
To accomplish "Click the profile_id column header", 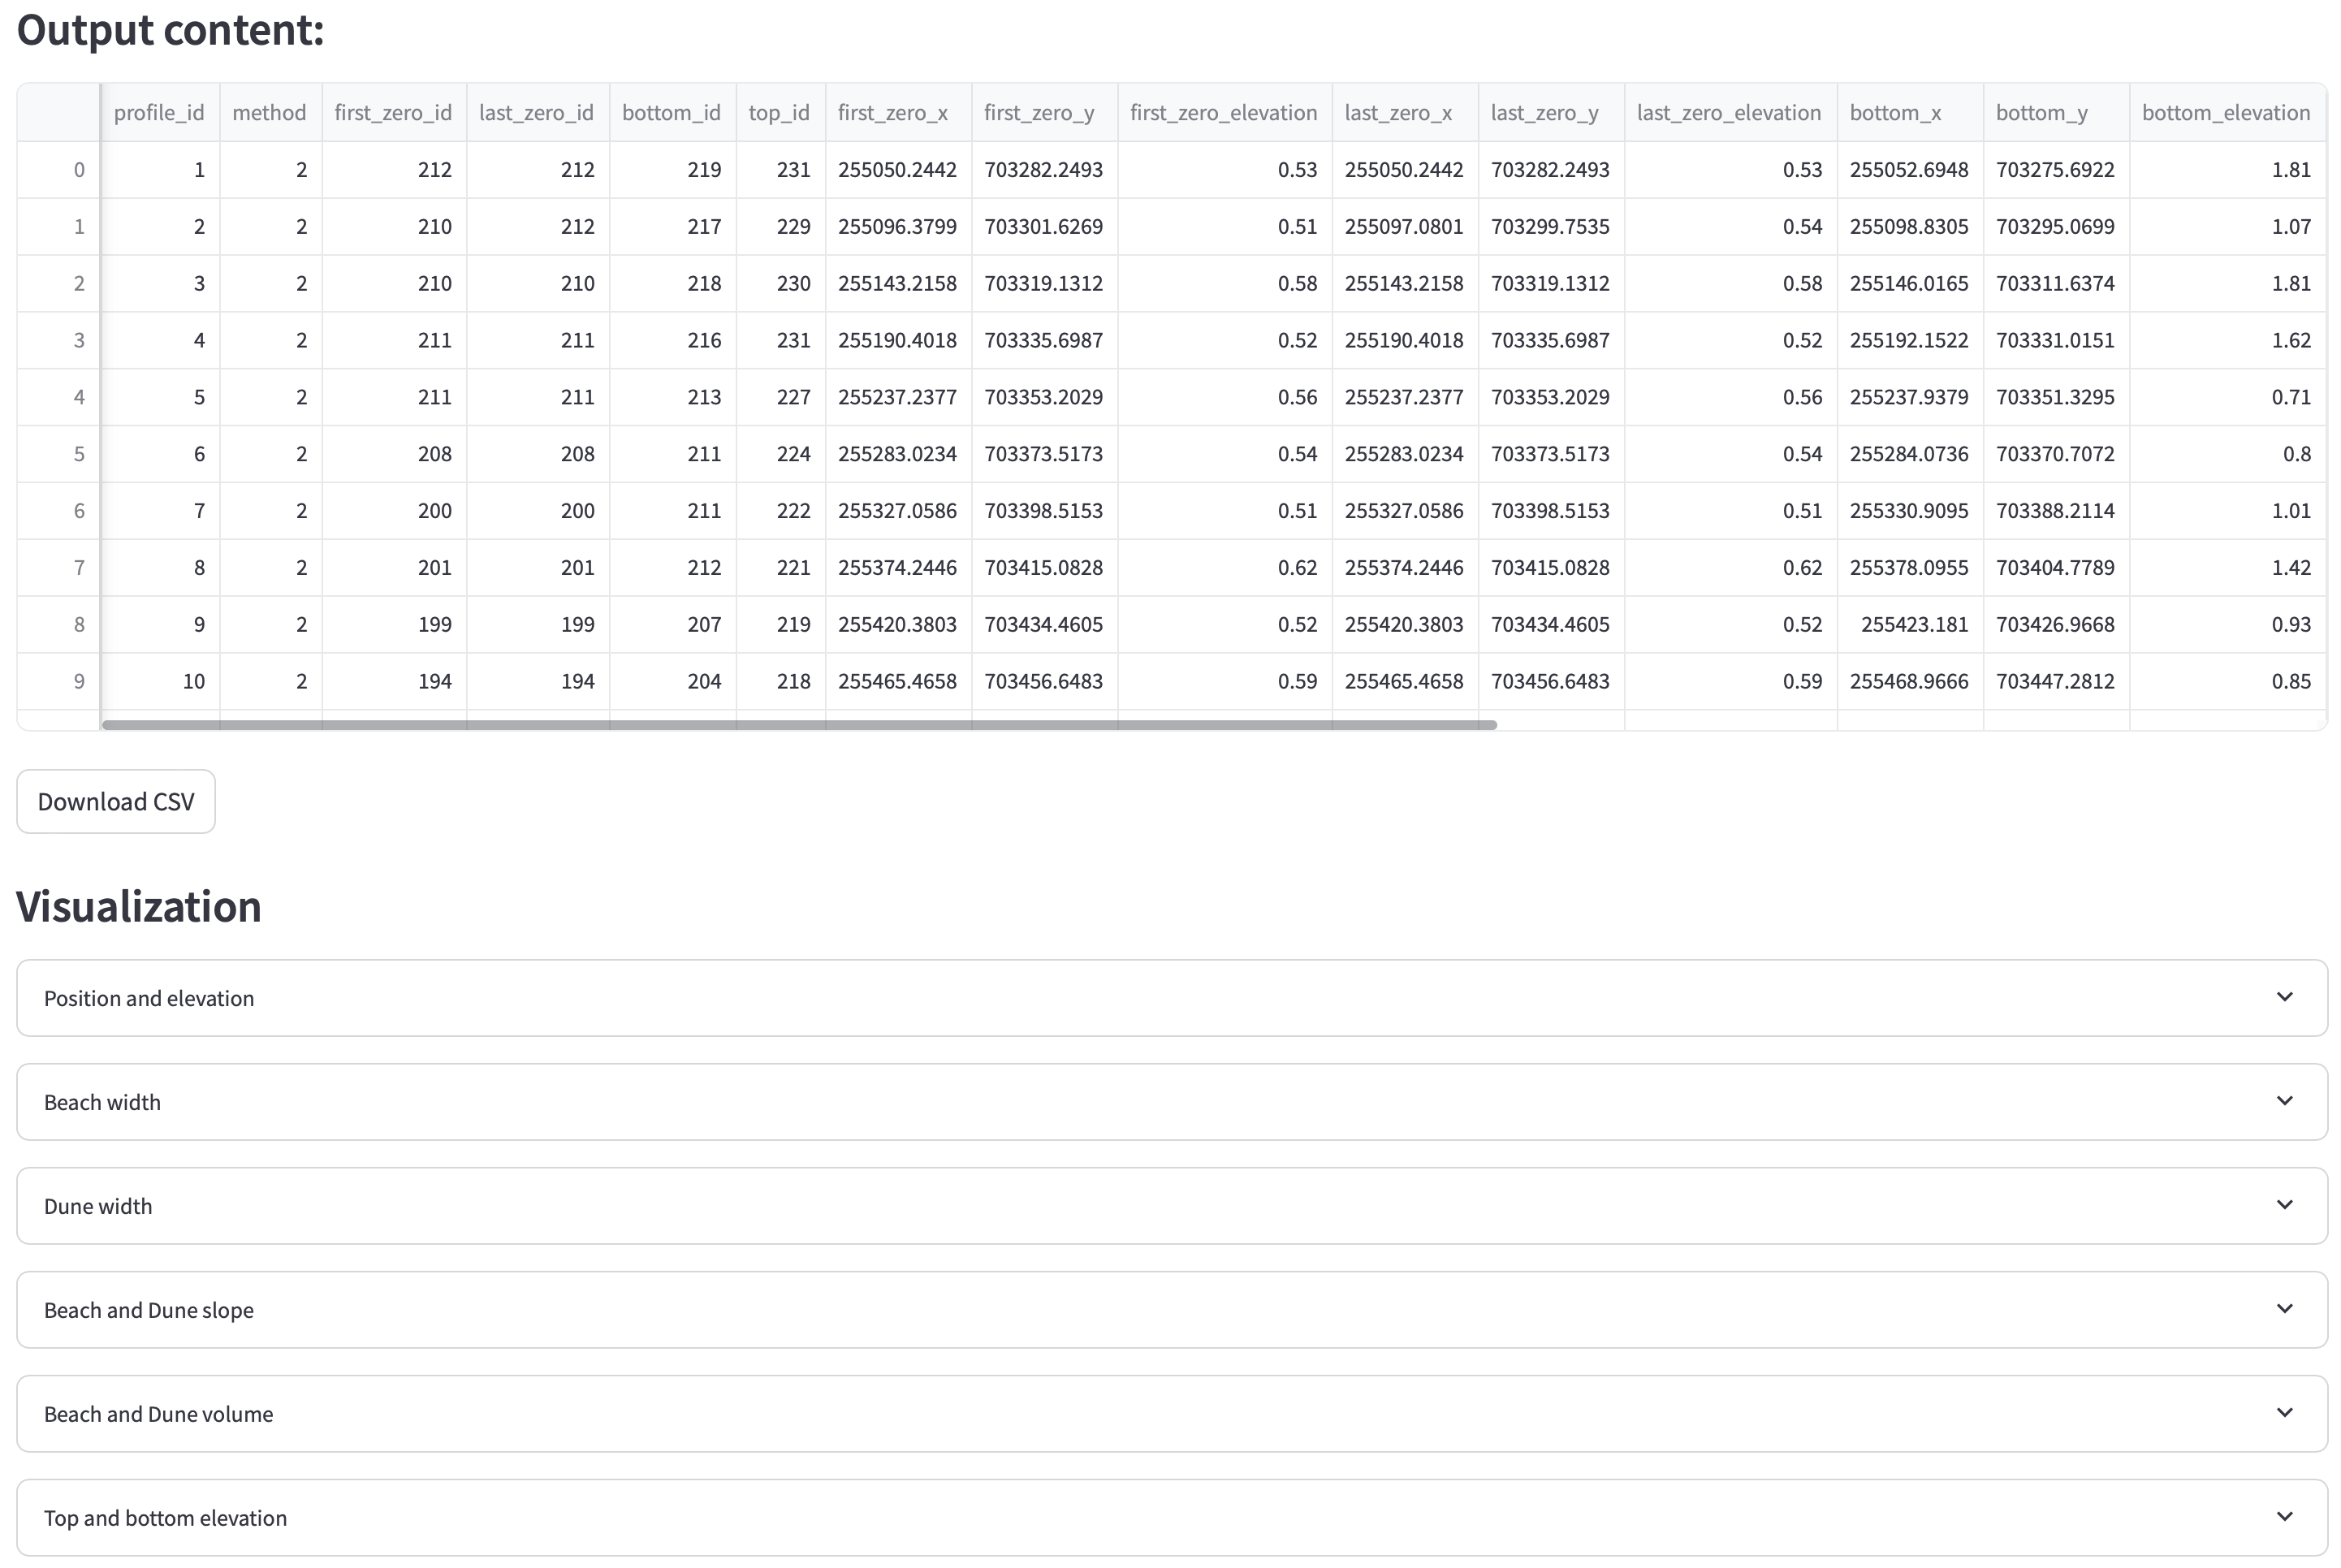I will coord(160,113).
